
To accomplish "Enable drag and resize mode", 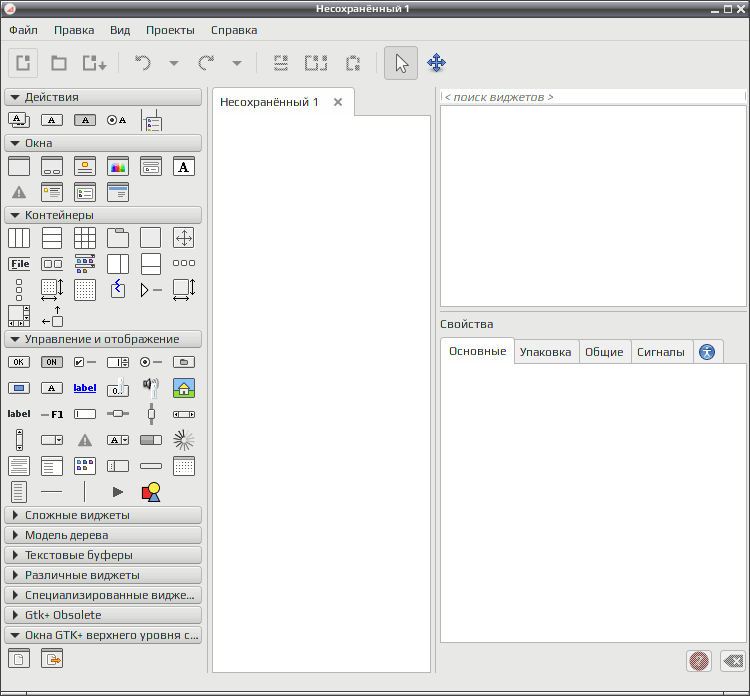I will click(436, 63).
